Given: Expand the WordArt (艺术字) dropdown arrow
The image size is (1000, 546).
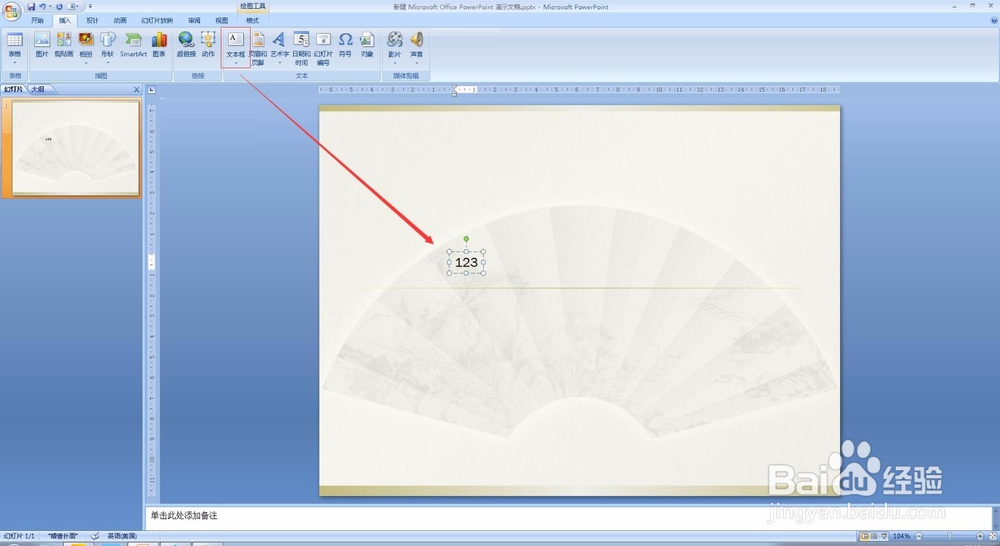Looking at the screenshot, I should [x=279, y=63].
